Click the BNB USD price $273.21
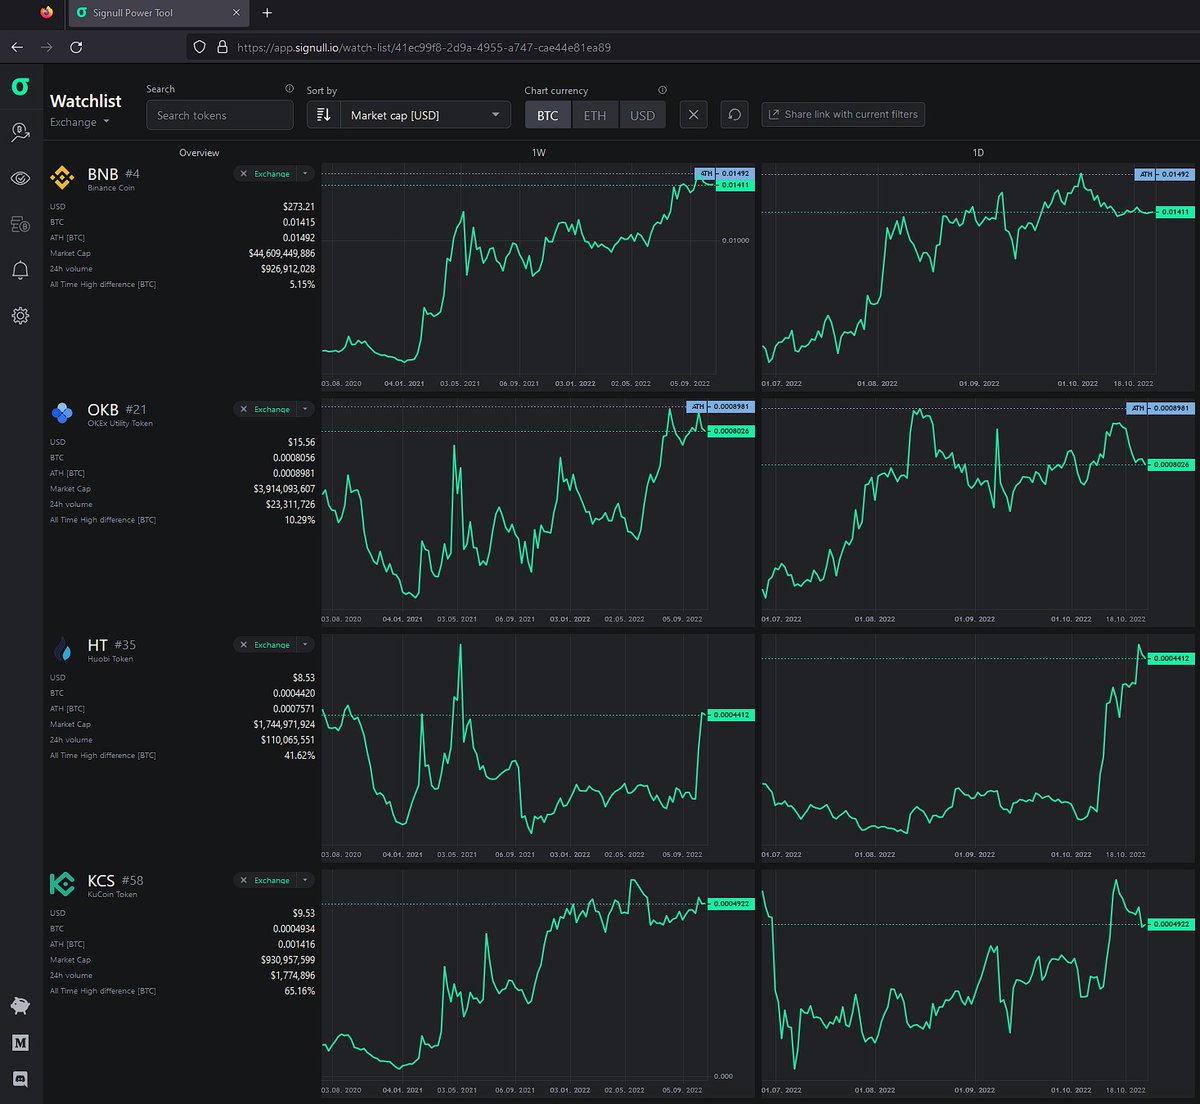 pos(299,207)
